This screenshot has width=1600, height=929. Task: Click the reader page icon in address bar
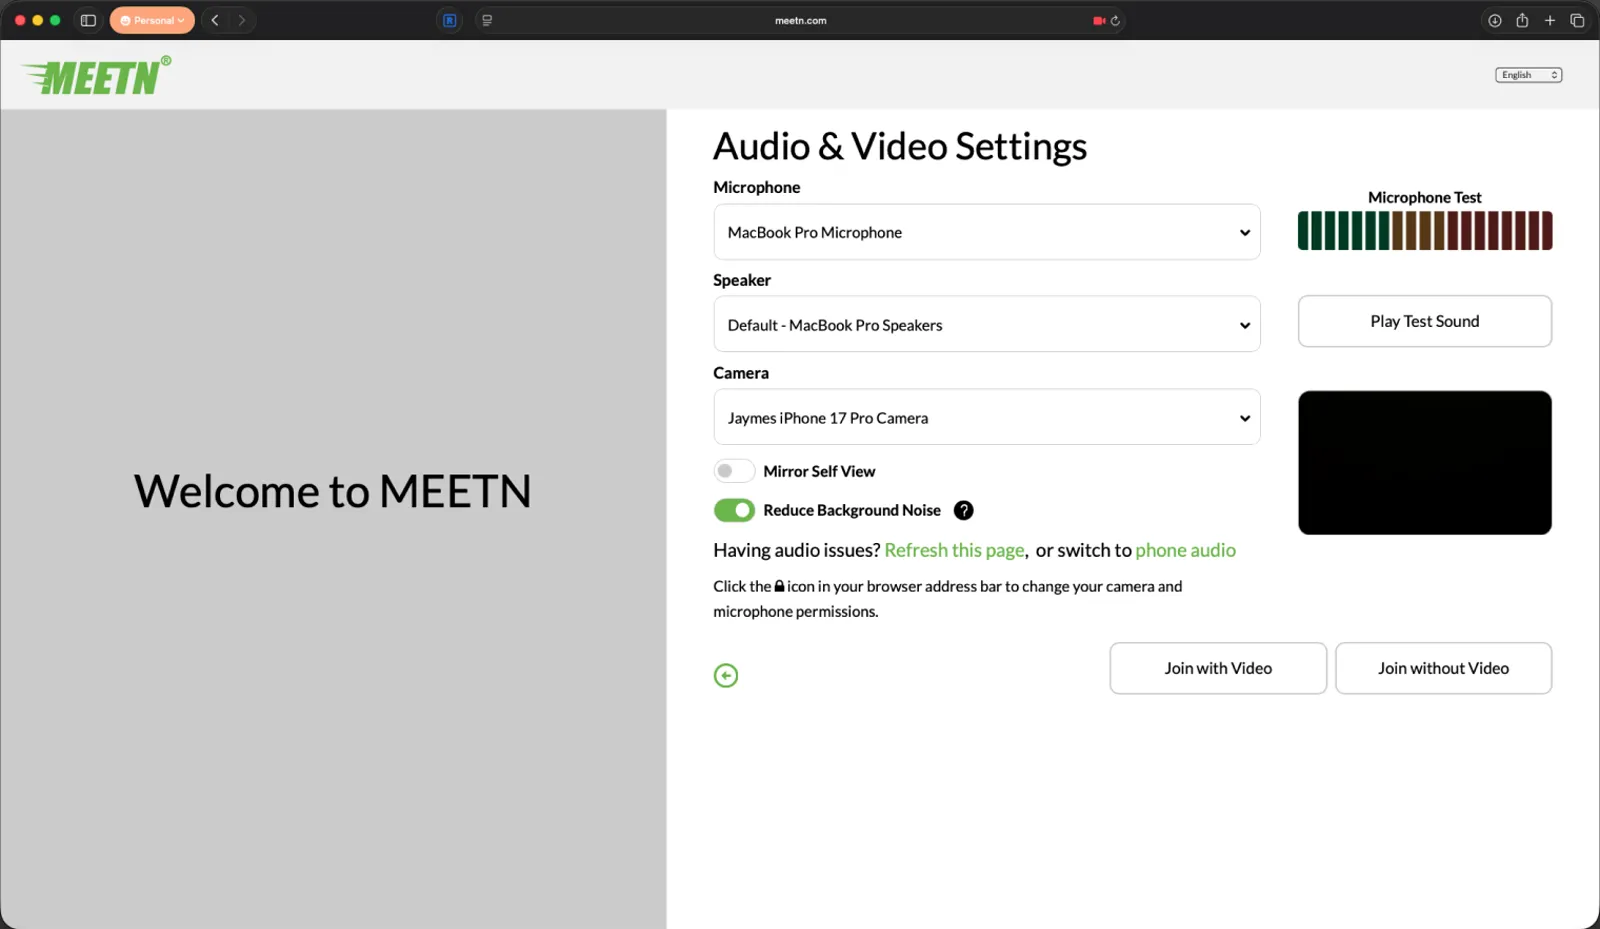click(487, 20)
